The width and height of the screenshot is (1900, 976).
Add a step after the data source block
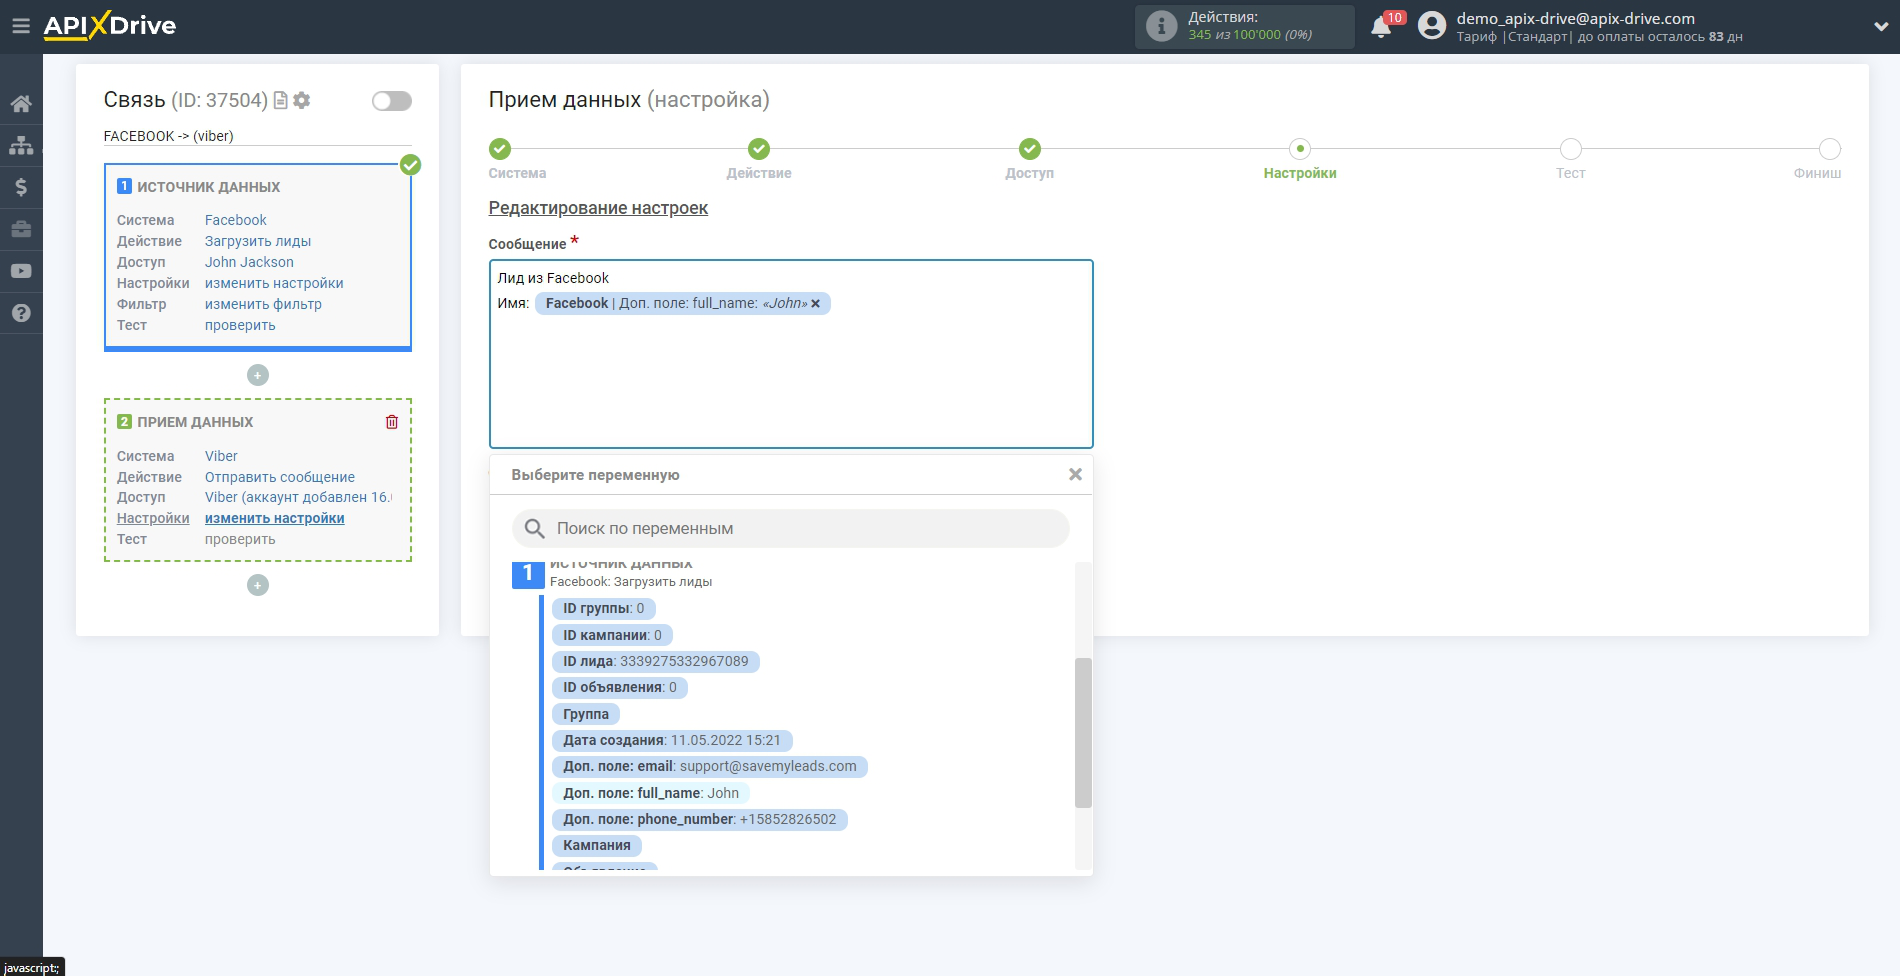(258, 375)
